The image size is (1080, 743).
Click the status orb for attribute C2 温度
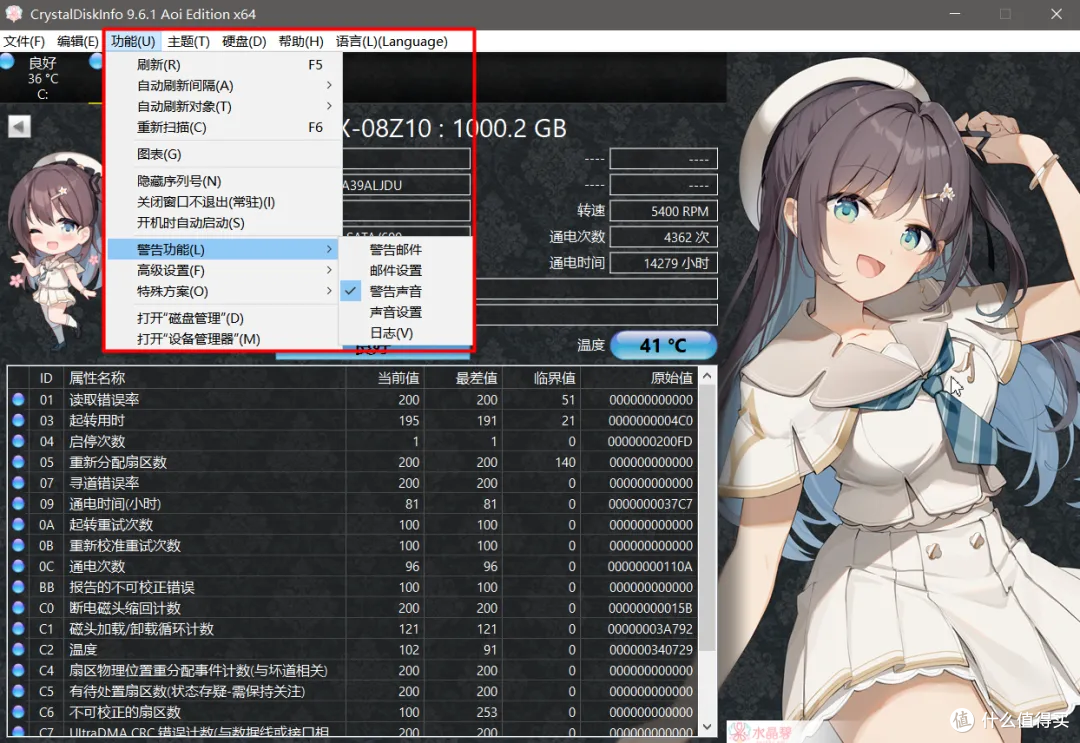(x=19, y=649)
